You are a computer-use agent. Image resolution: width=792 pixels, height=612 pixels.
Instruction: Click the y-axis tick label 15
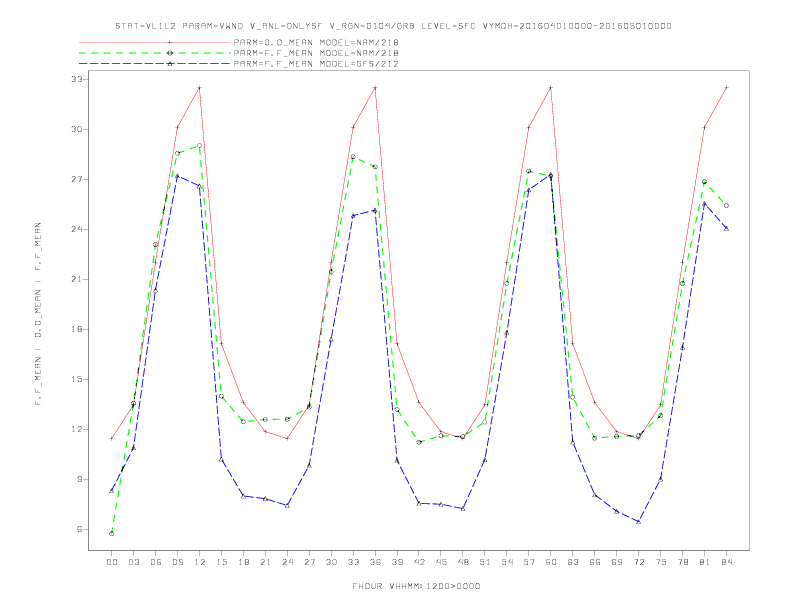(x=76, y=379)
